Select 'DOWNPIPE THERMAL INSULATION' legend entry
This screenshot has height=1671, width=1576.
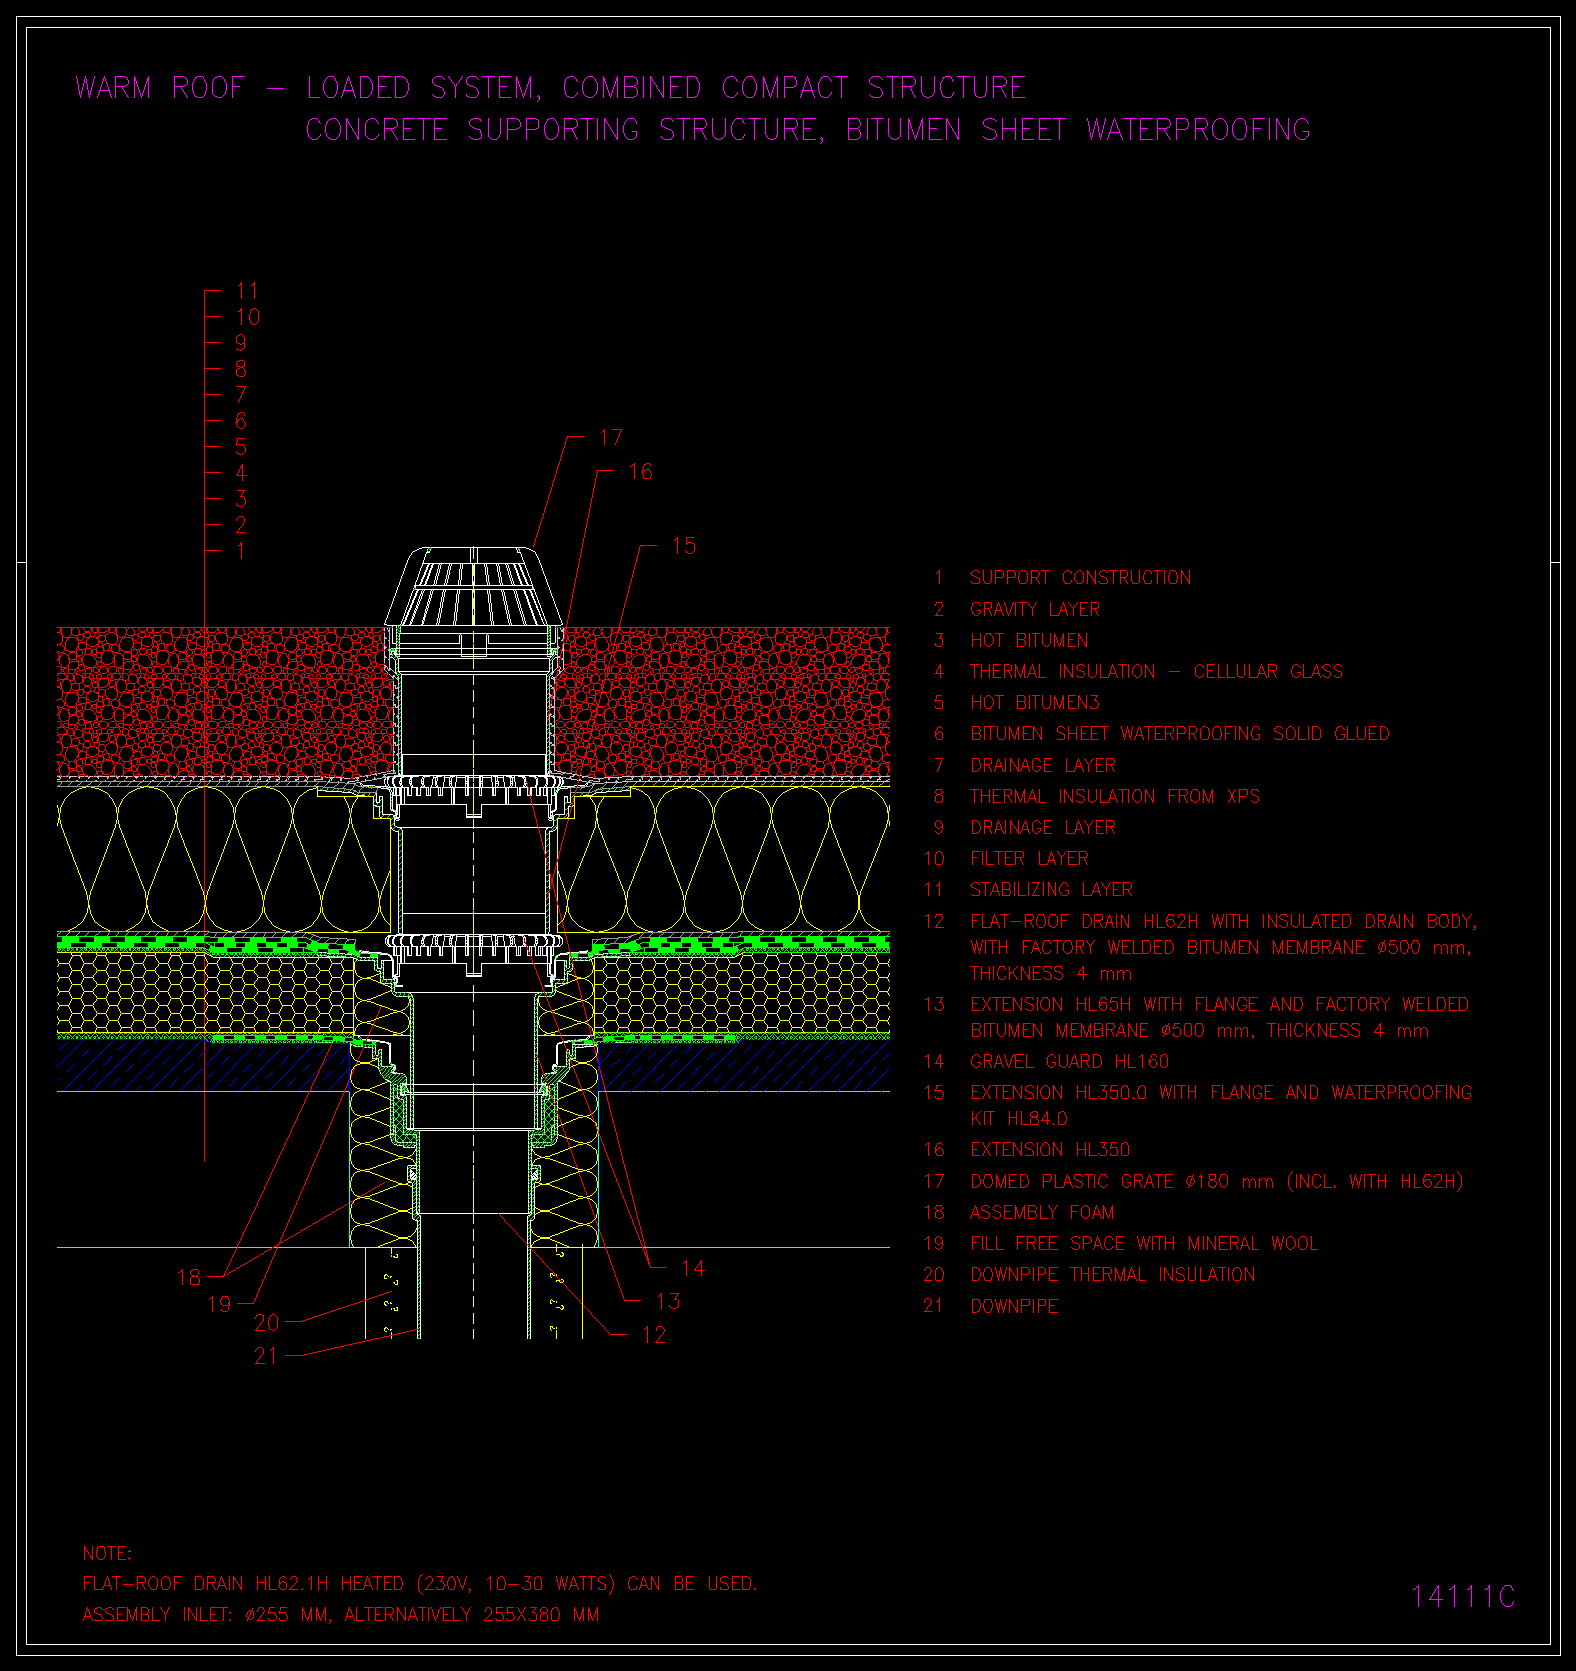coord(1112,1275)
